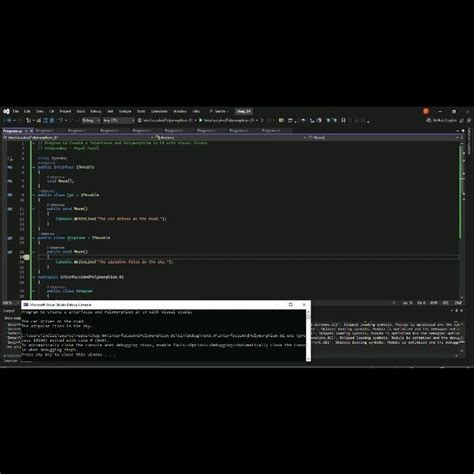The height and width of the screenshot is (474, 474).
Task: Collapse the class Program block
Action: click(34, 291)
